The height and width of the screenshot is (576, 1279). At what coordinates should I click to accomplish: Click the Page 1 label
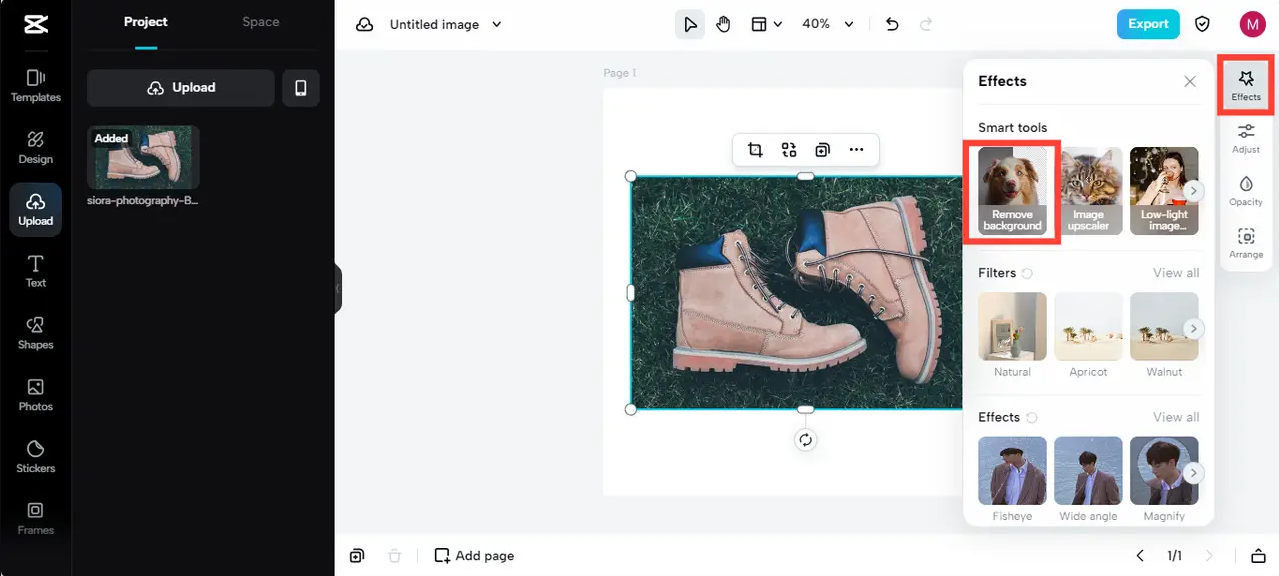click(x=619, y=73)
